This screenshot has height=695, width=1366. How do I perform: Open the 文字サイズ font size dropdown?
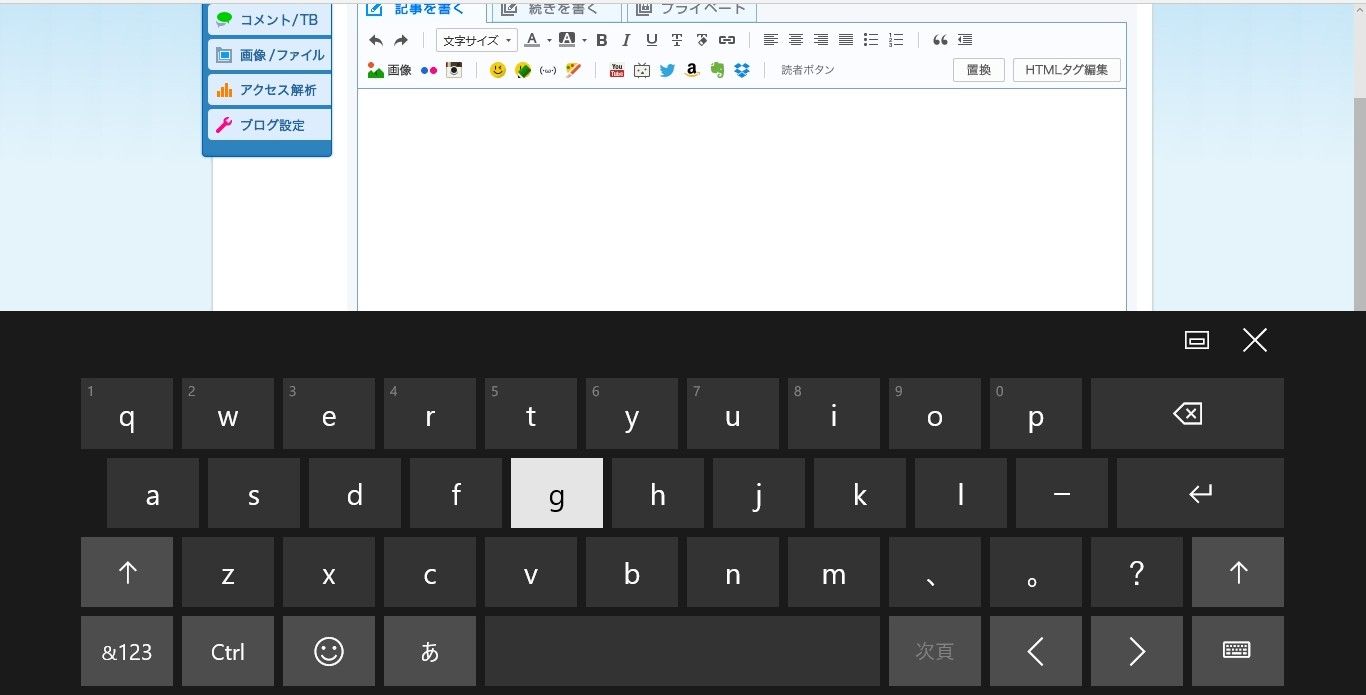click(x=477, y=40)
